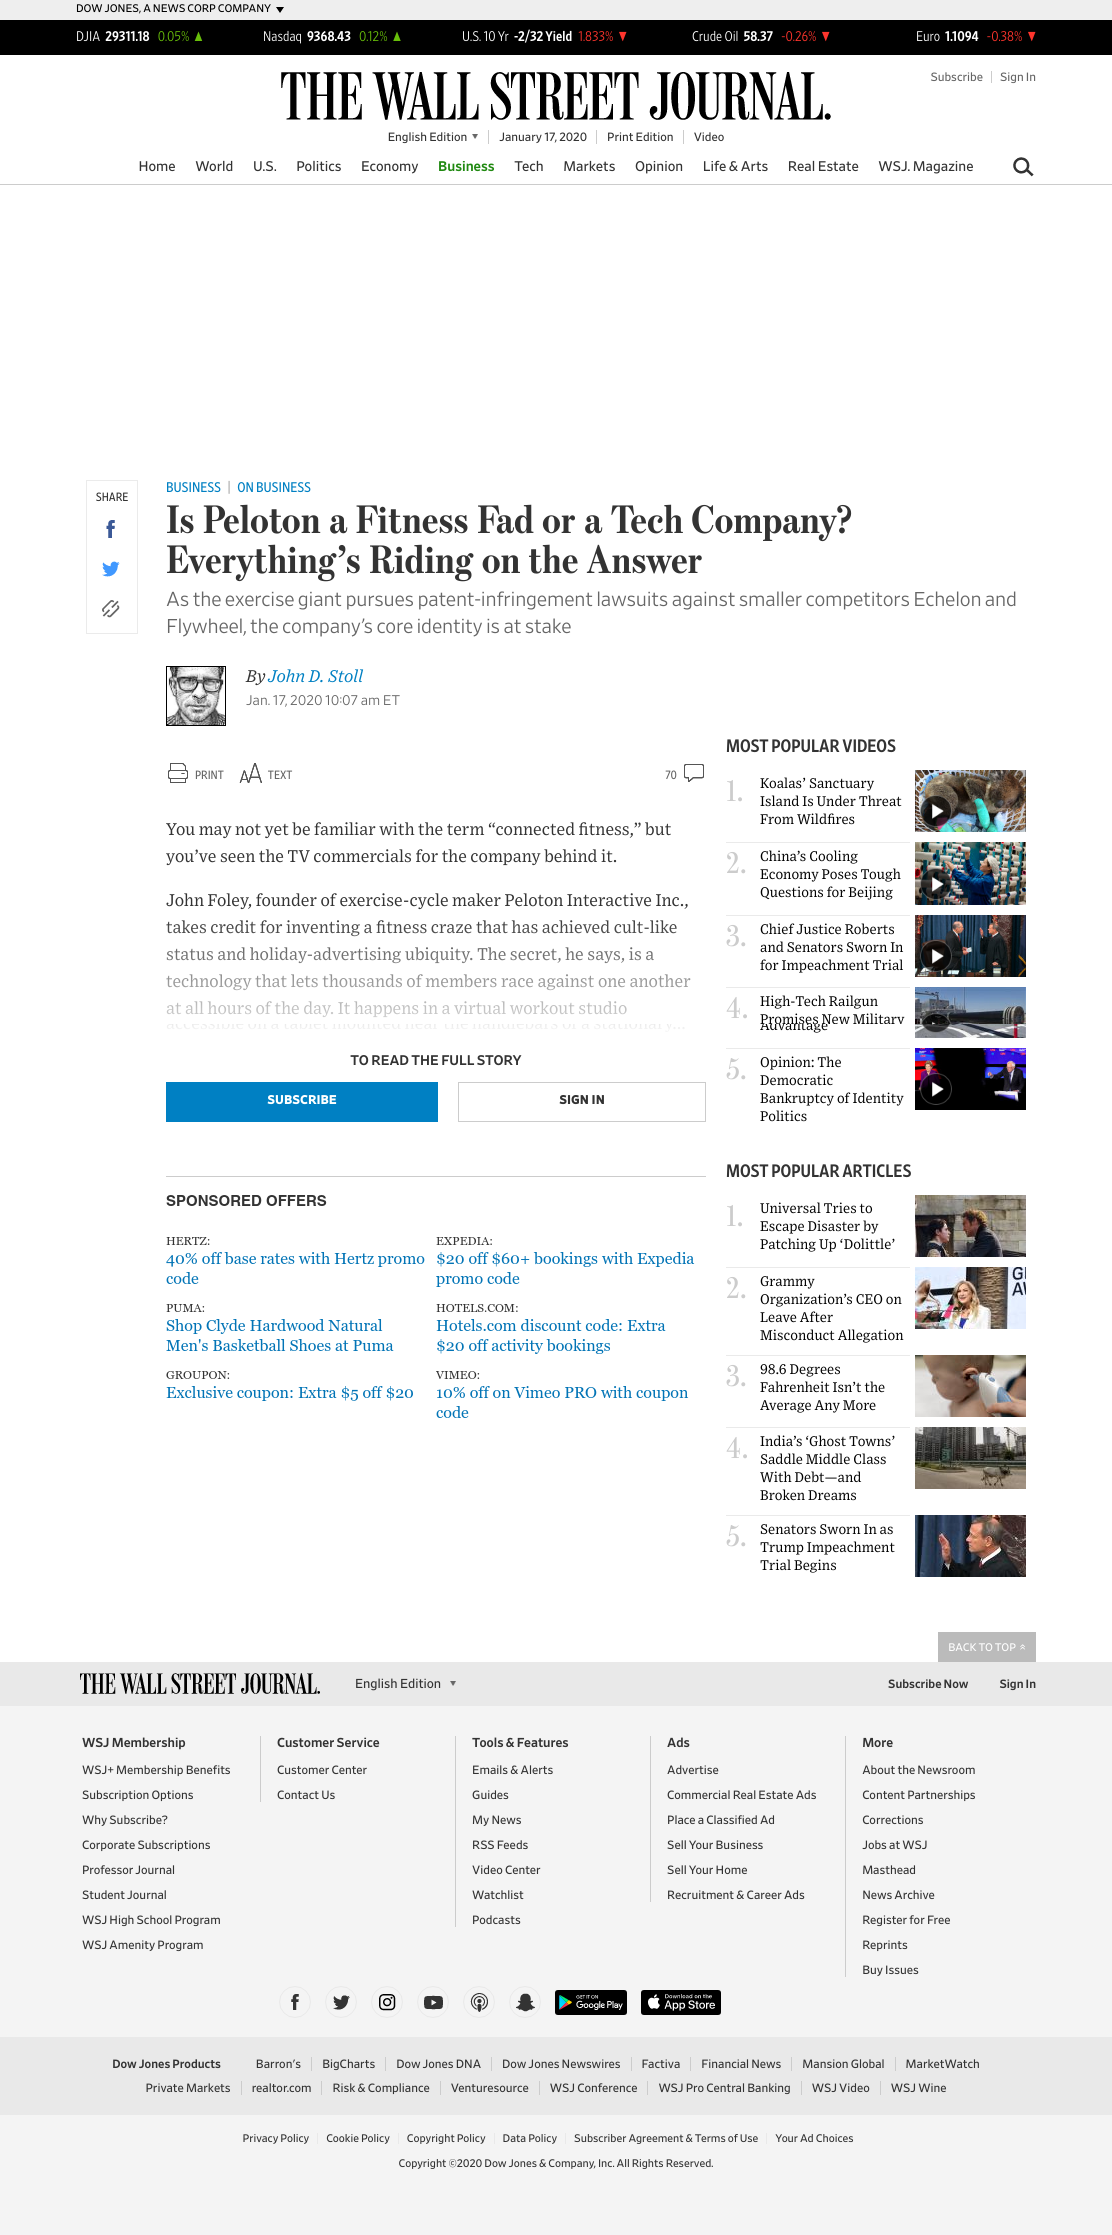Open Vimeo PRO coupon offer

[x=562, y=1402]
